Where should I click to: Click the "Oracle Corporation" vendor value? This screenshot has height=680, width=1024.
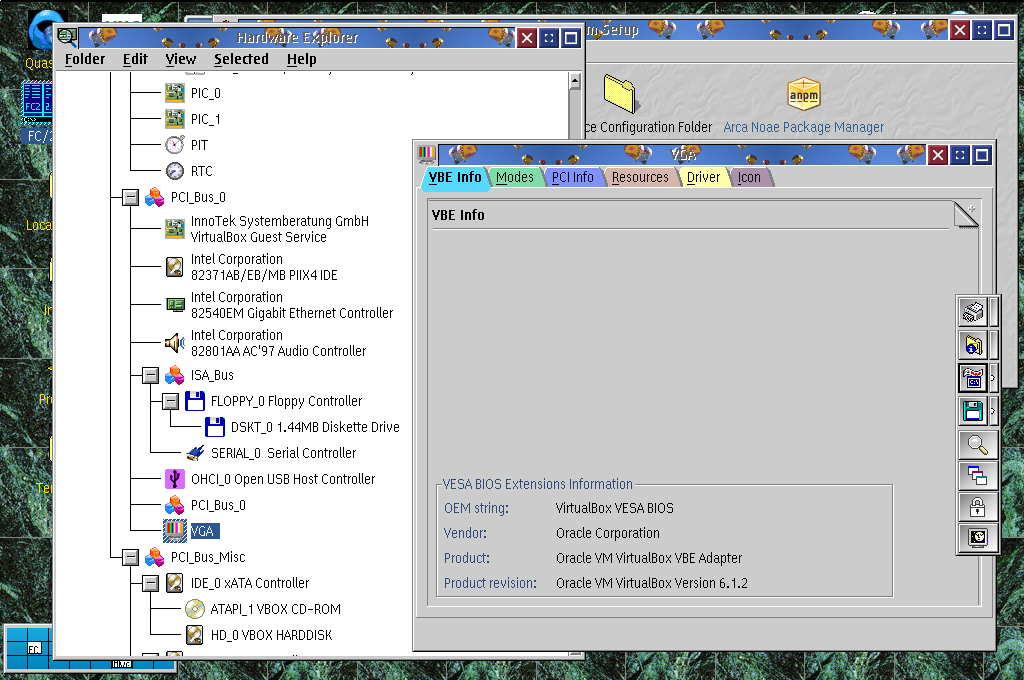click(x=608, y=533)
